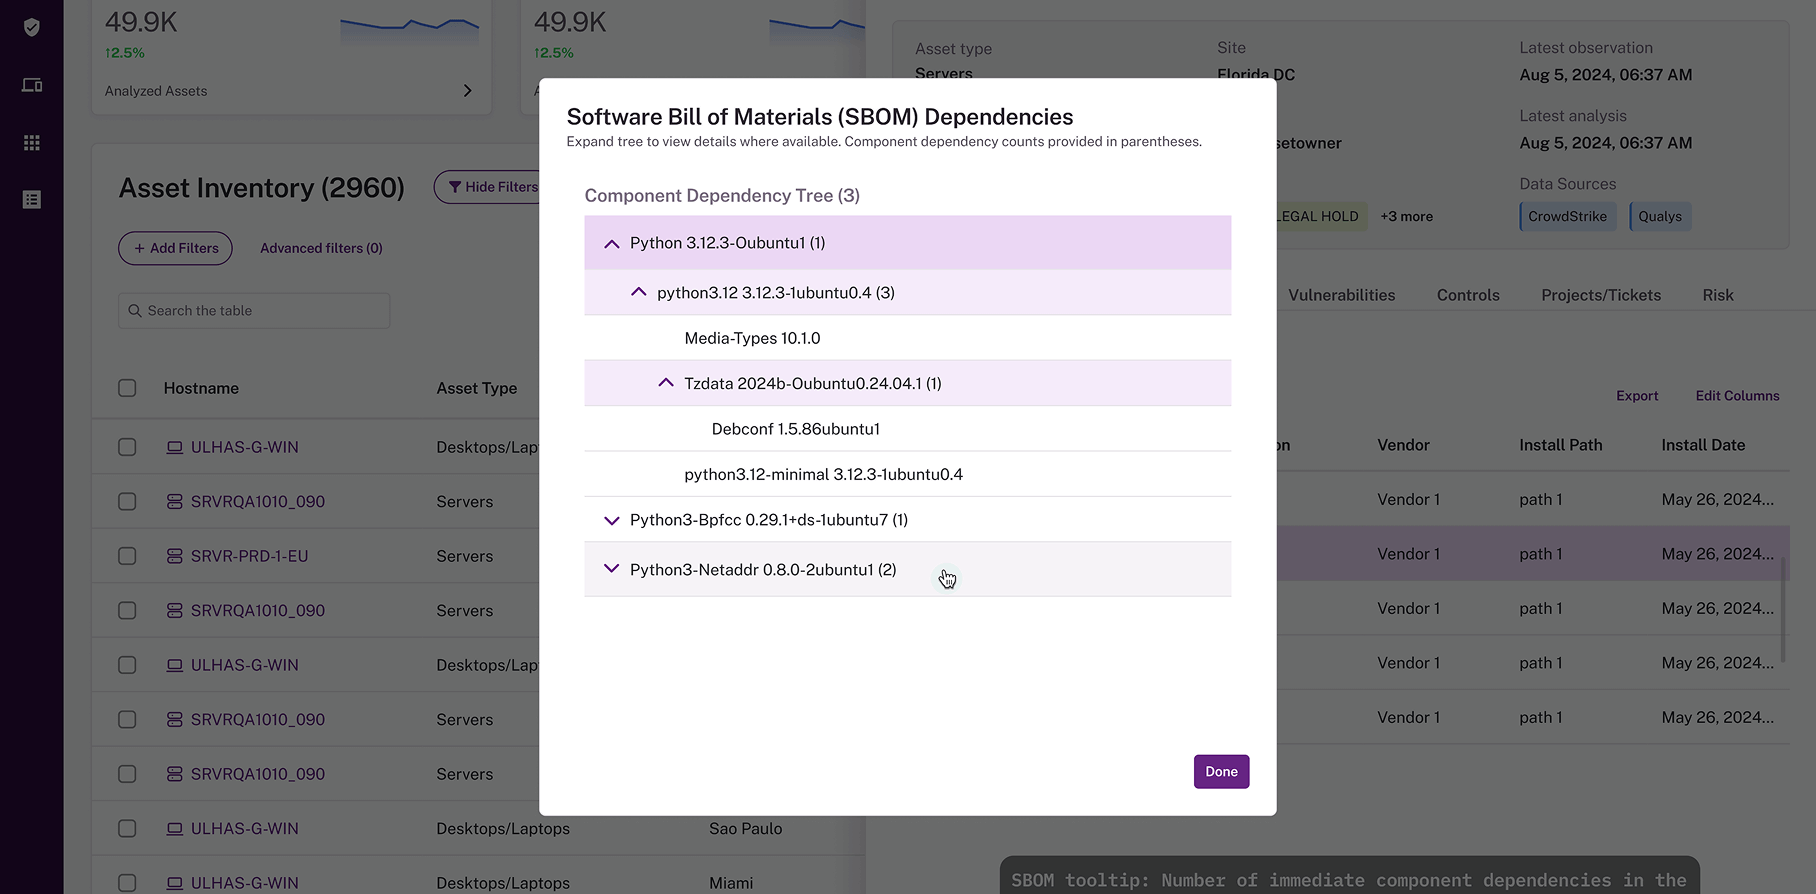Select Media-Types 10.1.0 tree entry

(752, 338)
